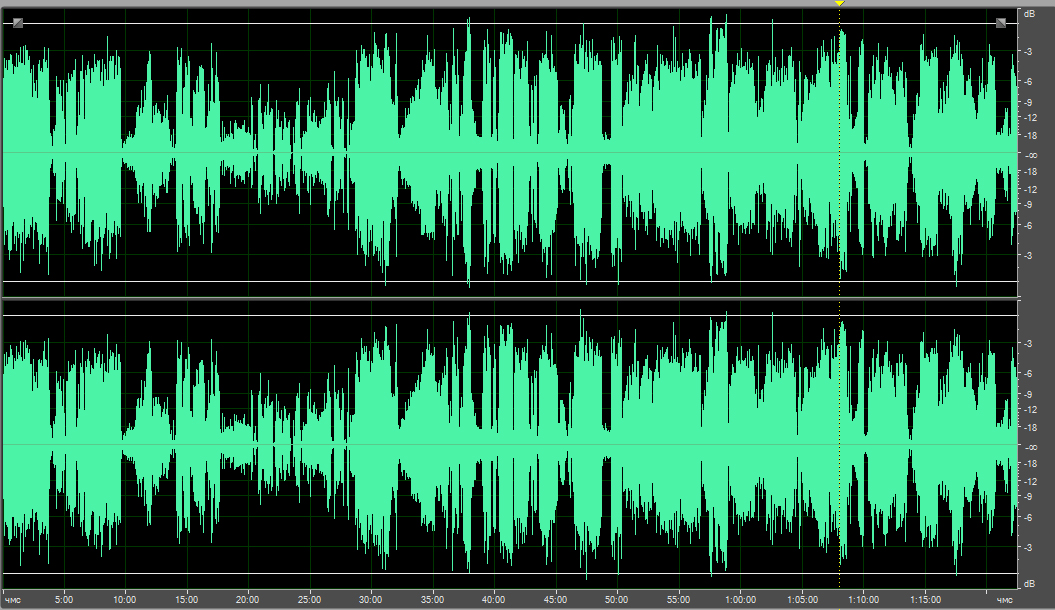Click the 1:15:00 mark on the time ruler
1055x610 pixels.
point(925,599)
